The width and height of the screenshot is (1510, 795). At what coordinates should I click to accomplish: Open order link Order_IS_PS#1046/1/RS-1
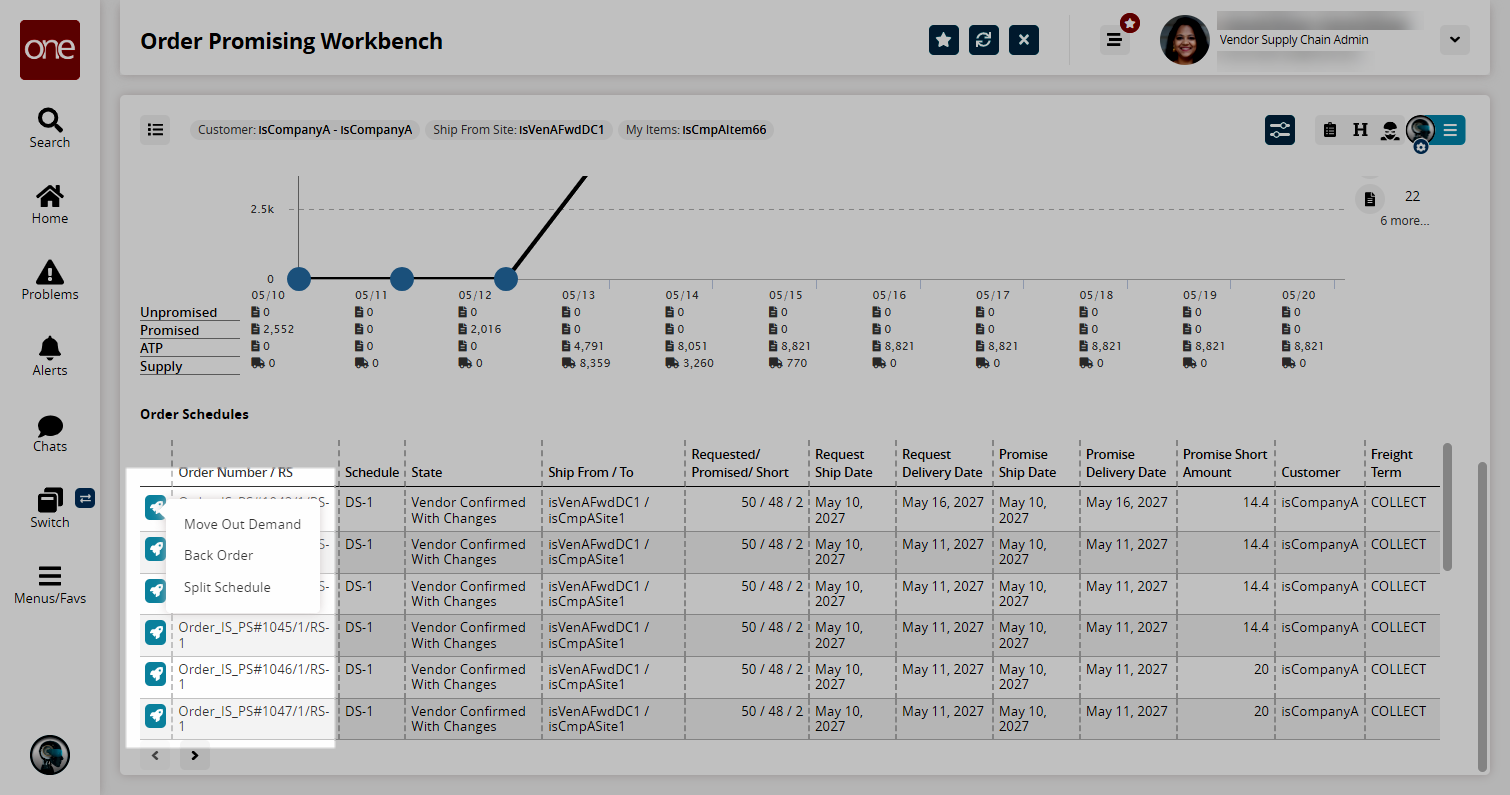[x=254, y=677]
